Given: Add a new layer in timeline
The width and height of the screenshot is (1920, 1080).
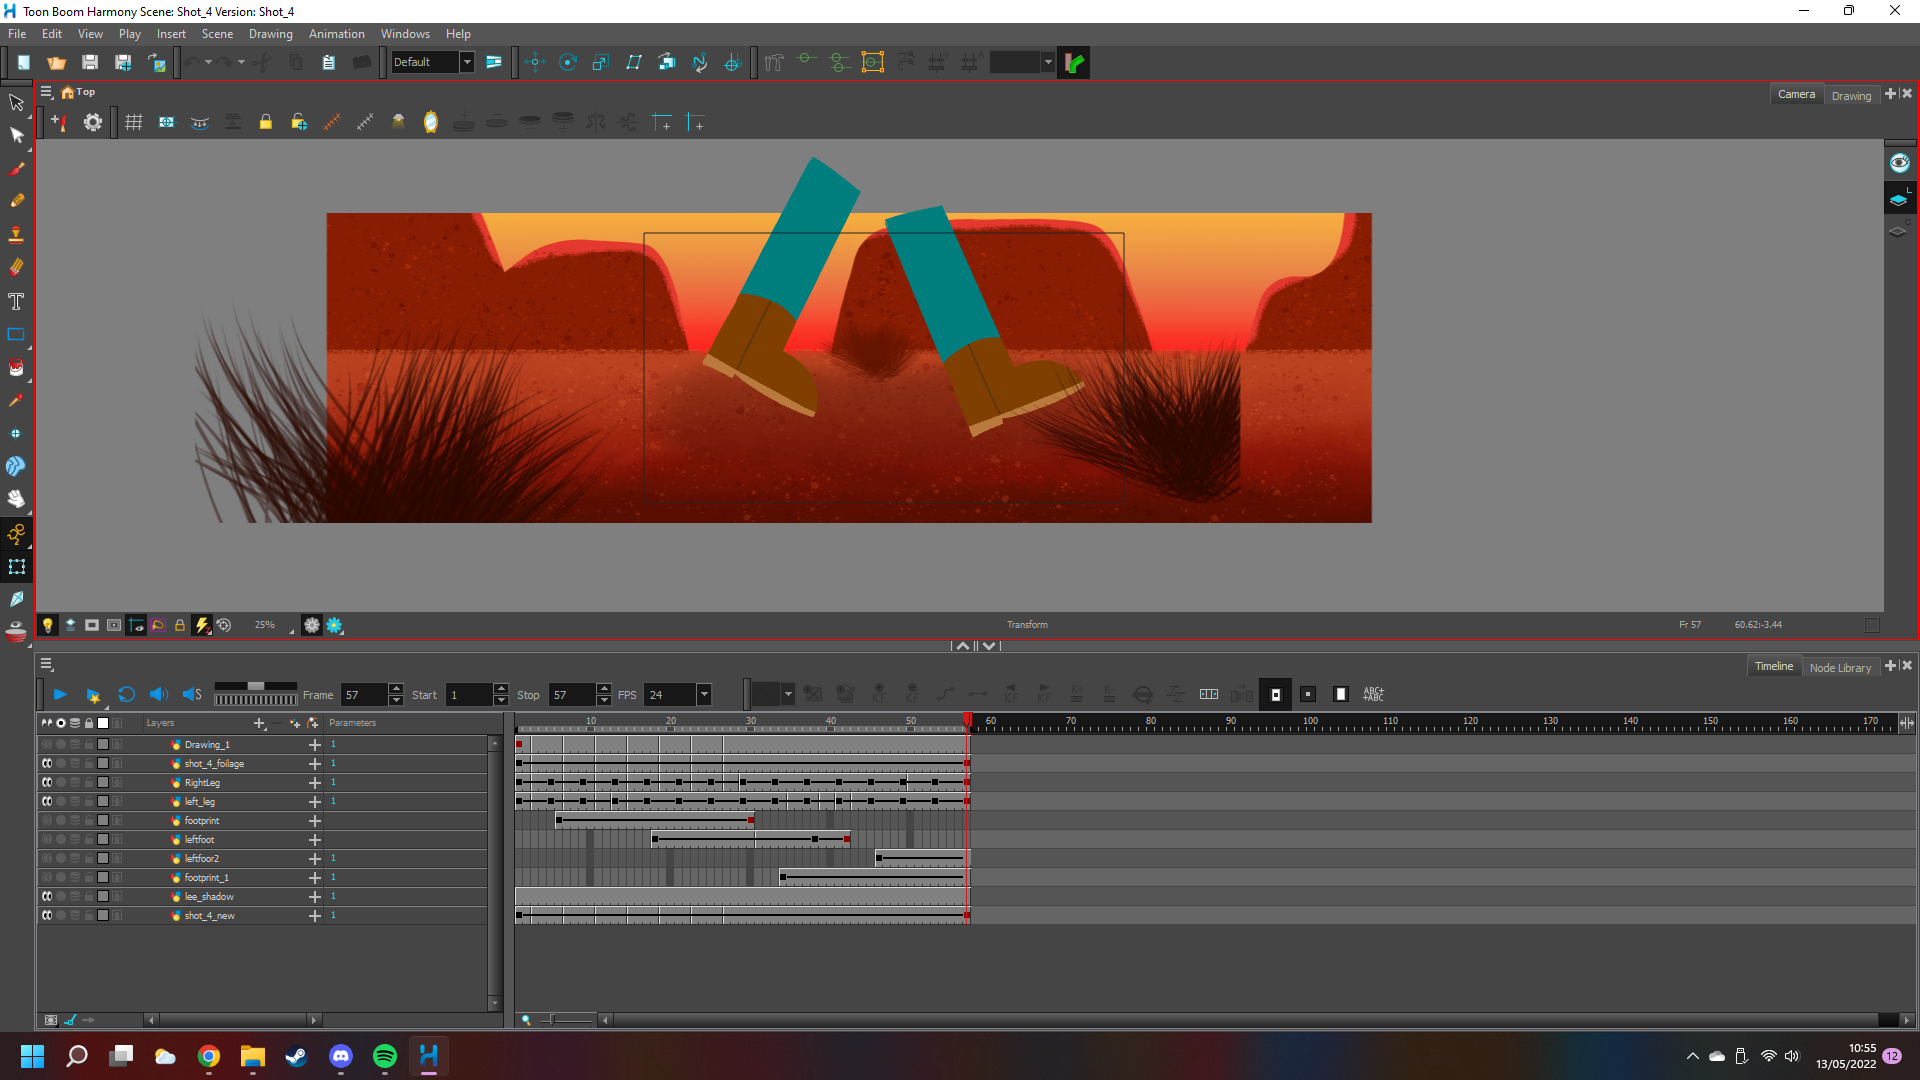Looking at the screenshot, I should click(259, 722).
